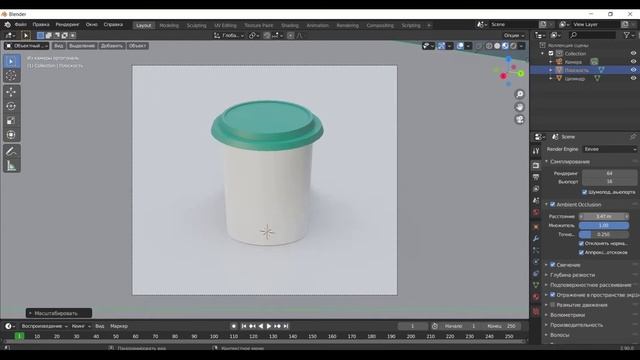Pick the Transform tool

[x=11, y=135]
